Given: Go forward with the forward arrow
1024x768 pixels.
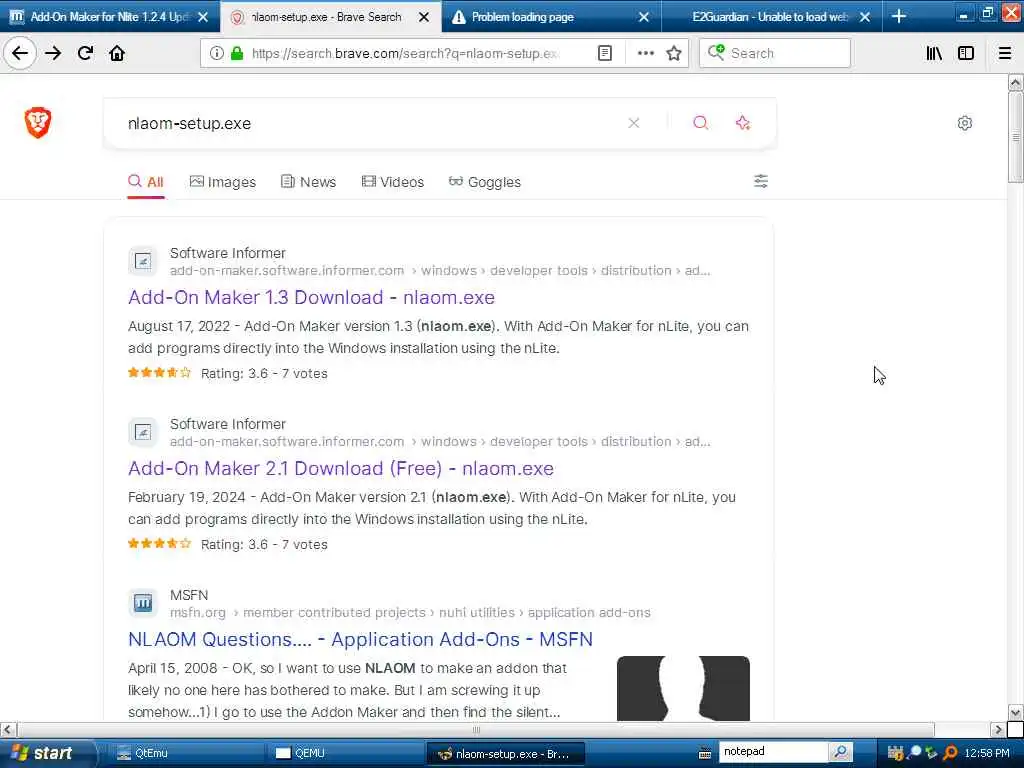Looking at the screenshot, I should click(53, 53).
